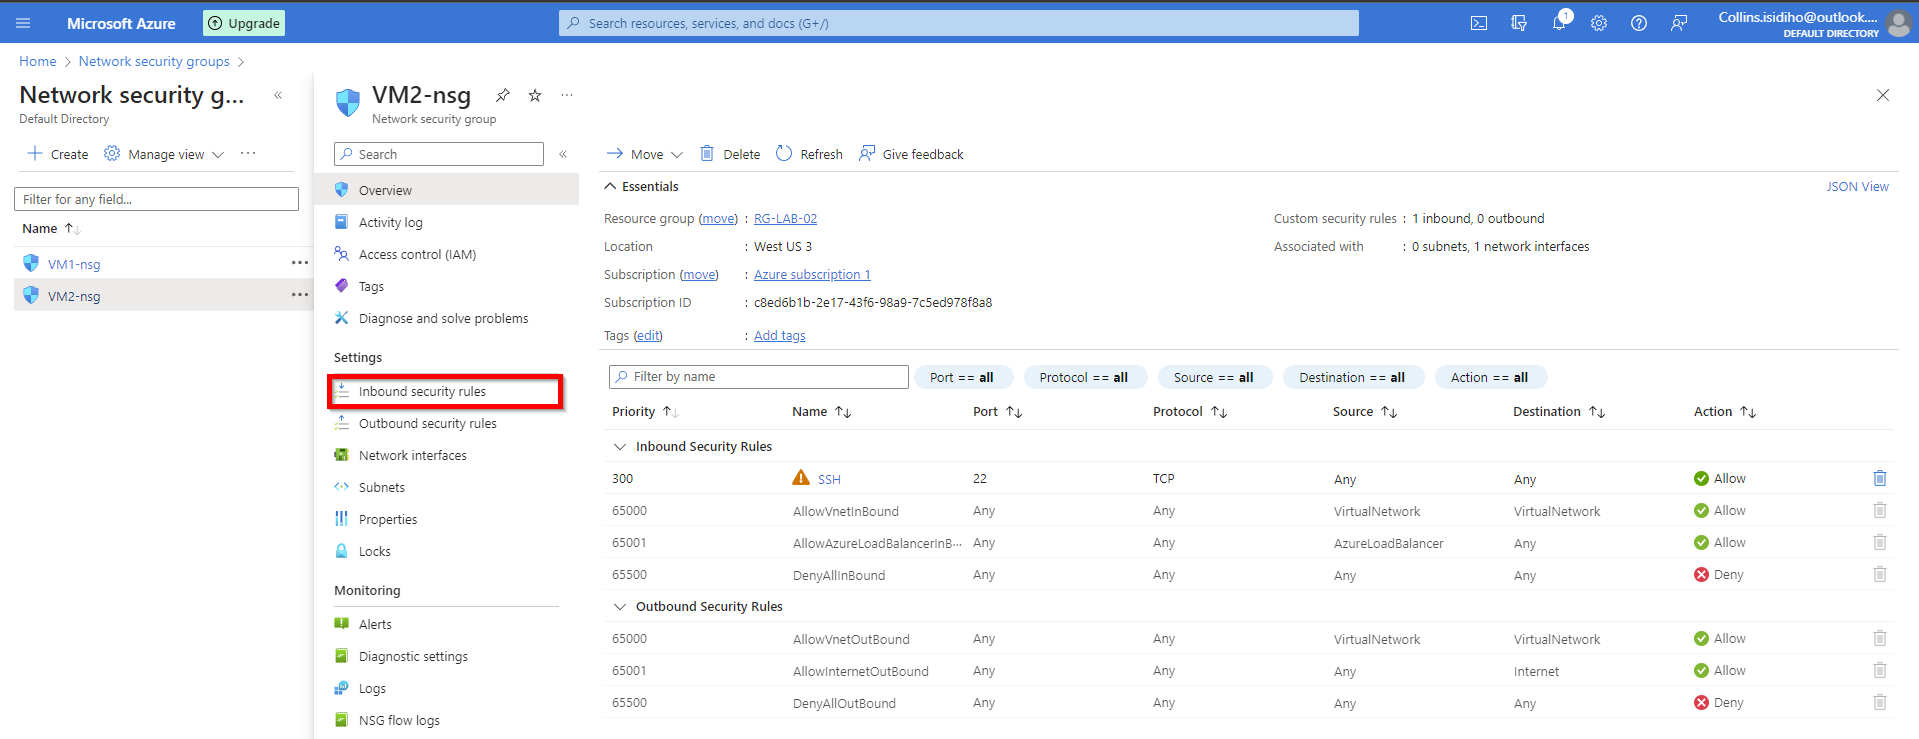This screenshot has height=739, width=1919.
Task: Create a new network security group
Action: 58,154
